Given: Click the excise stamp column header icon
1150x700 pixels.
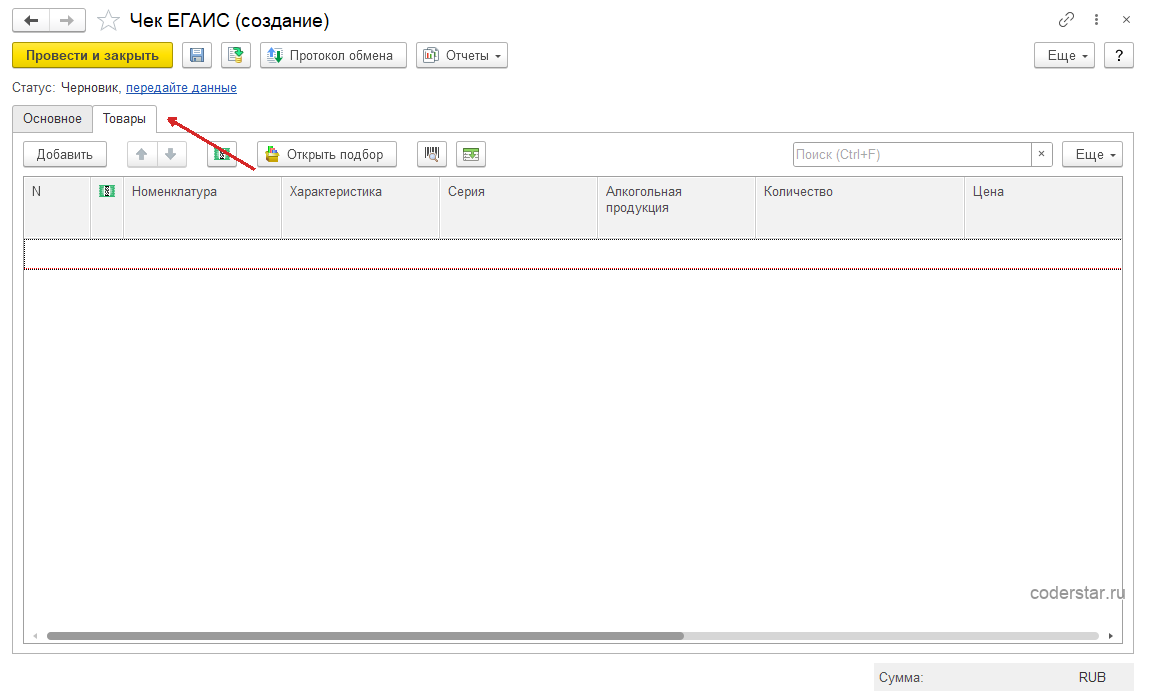Looking at the screenshot, I should point(107,192).
